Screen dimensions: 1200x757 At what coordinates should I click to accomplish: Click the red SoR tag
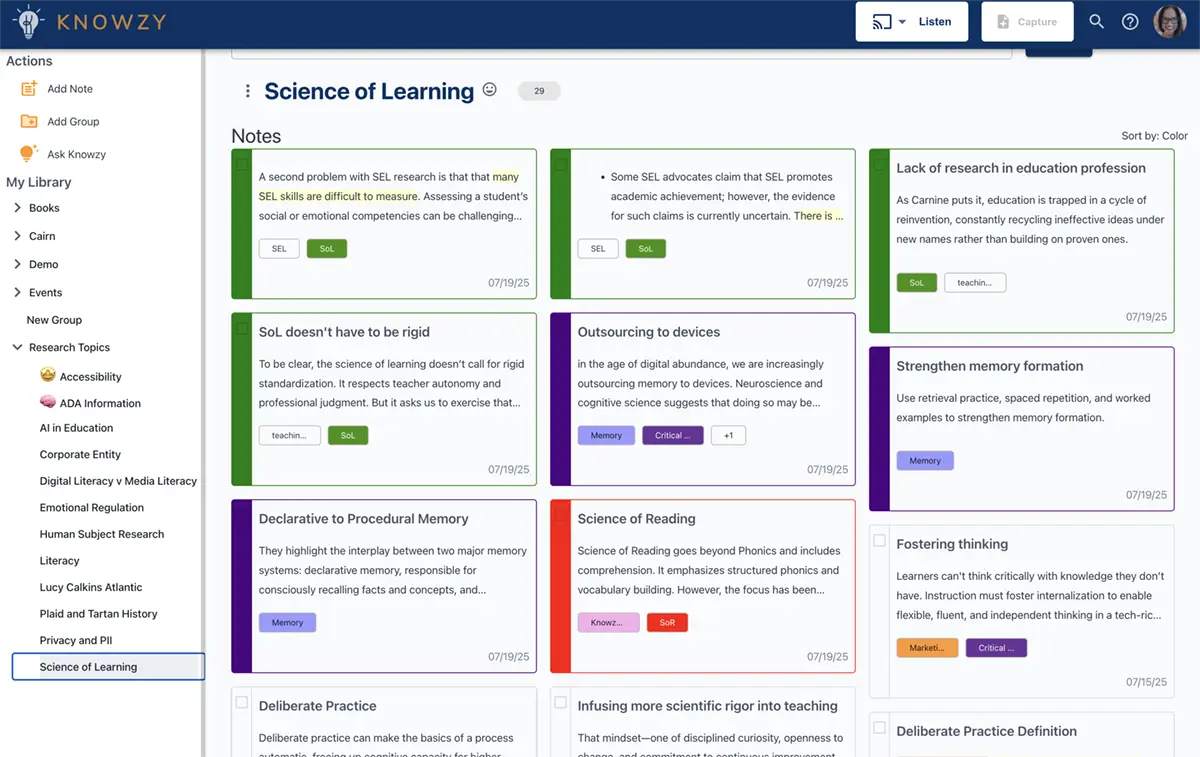click(667, 622)
